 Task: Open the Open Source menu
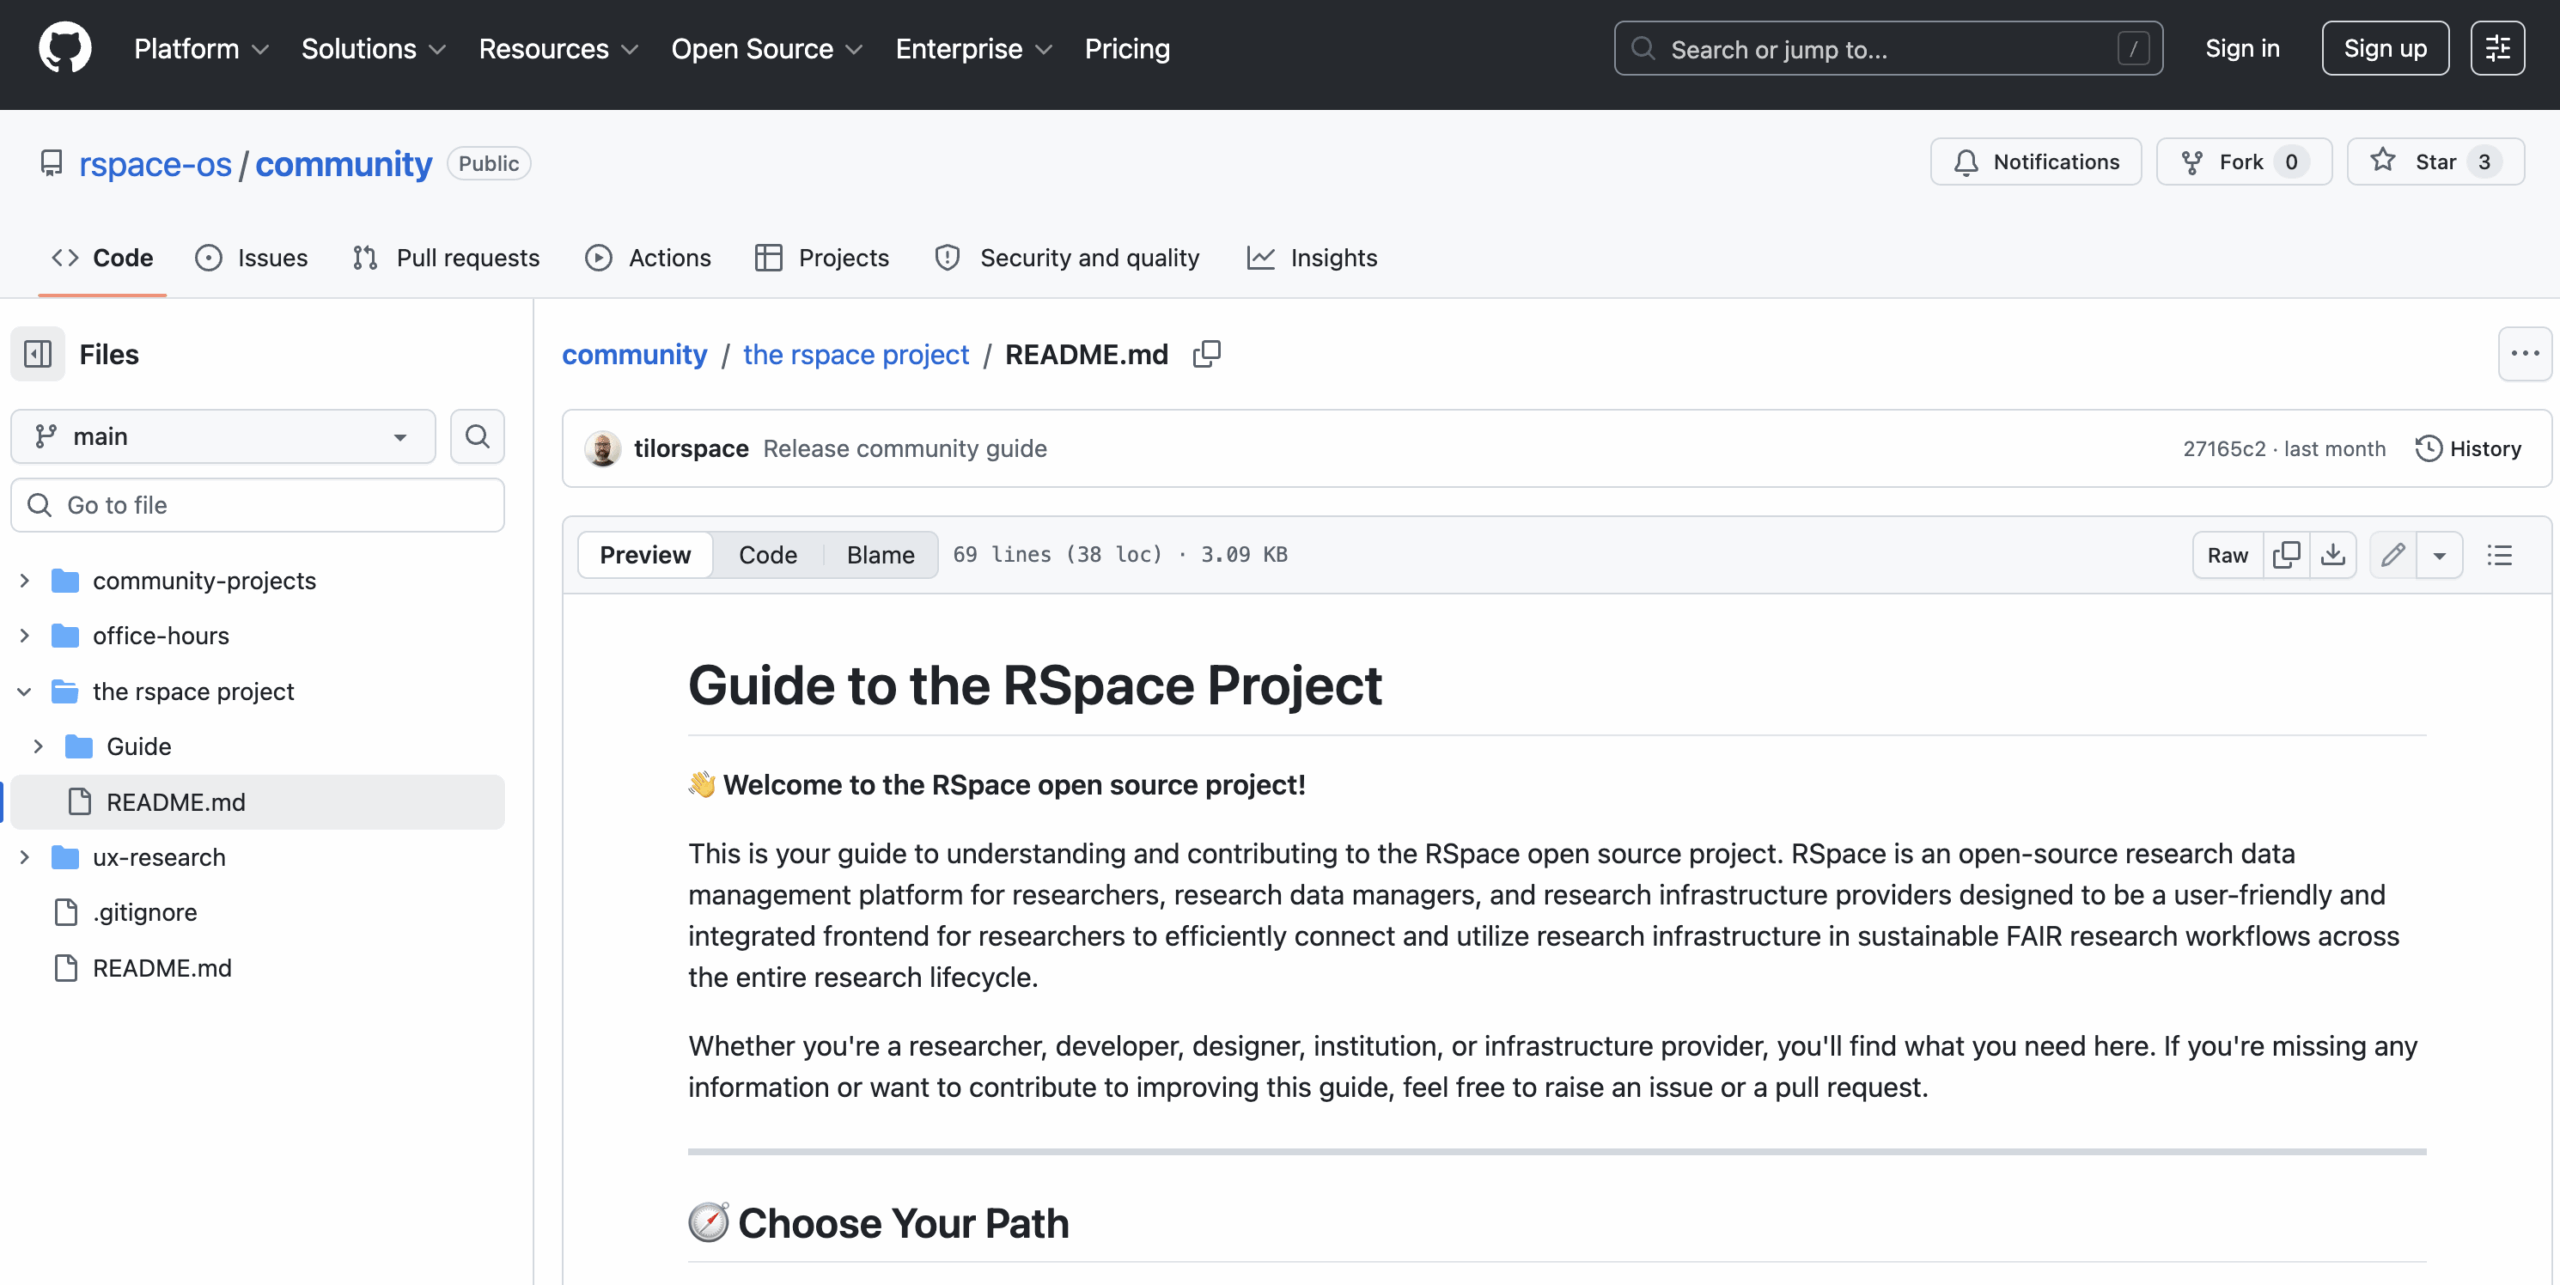point(766,48)
